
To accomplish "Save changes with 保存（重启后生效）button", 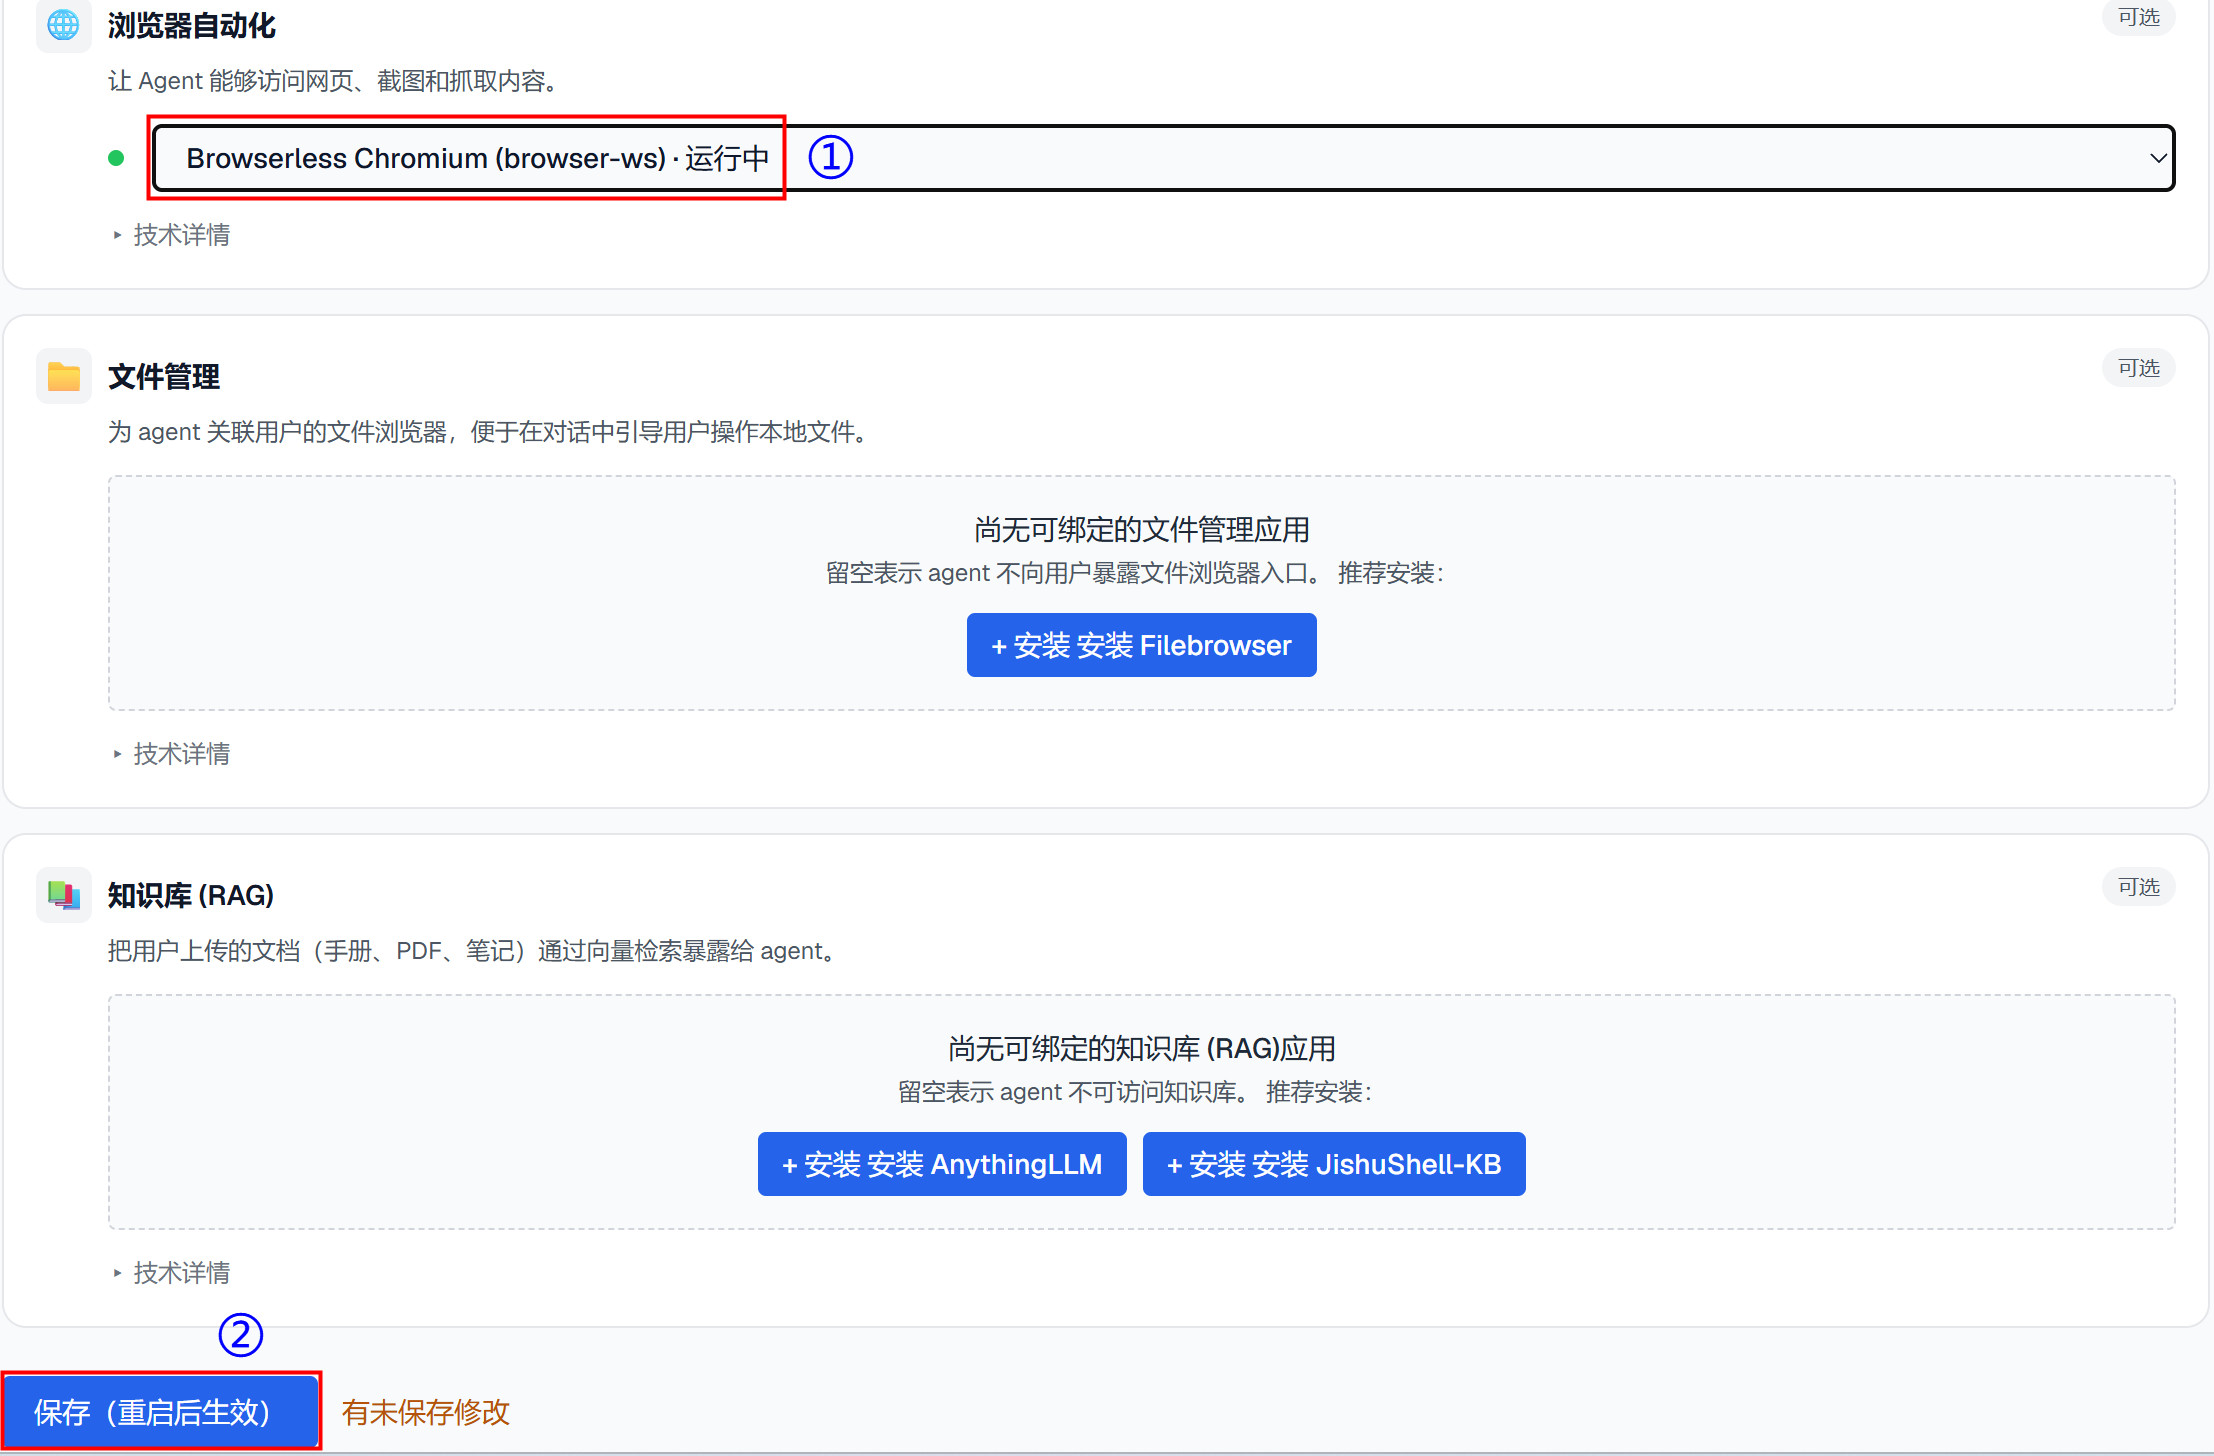I will point(160,1412).
